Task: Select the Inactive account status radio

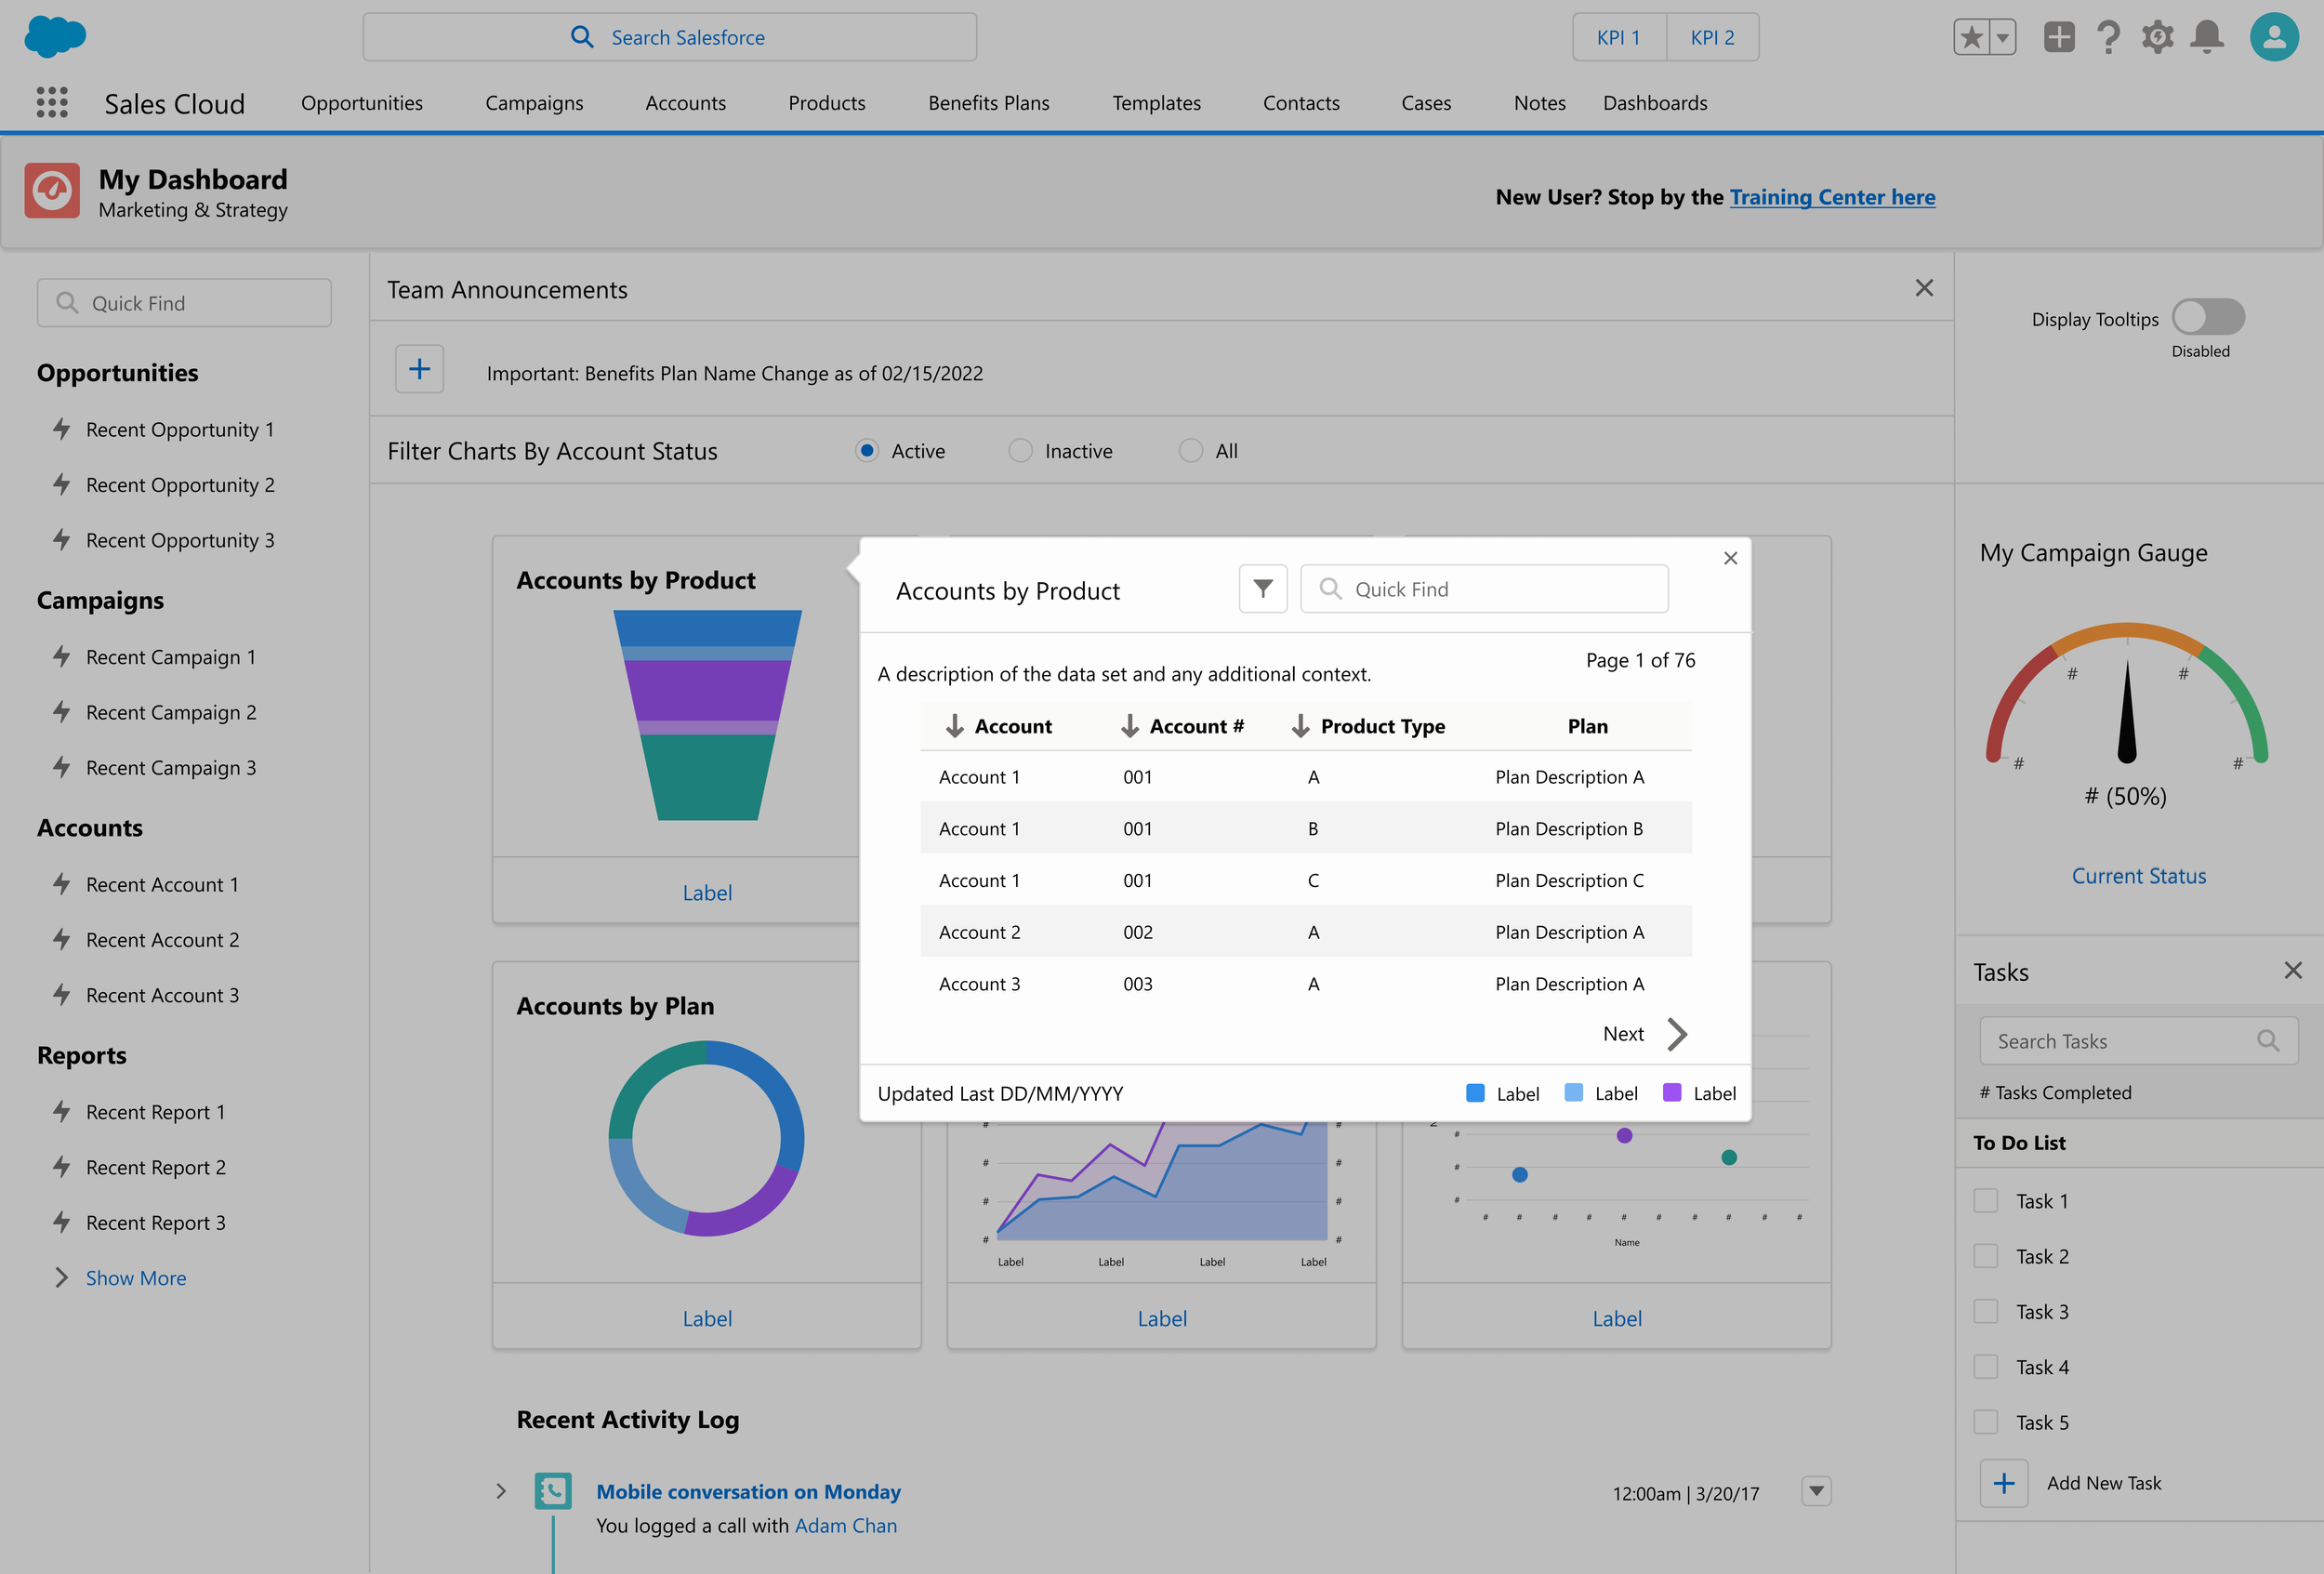Action: pos(1019,451)
